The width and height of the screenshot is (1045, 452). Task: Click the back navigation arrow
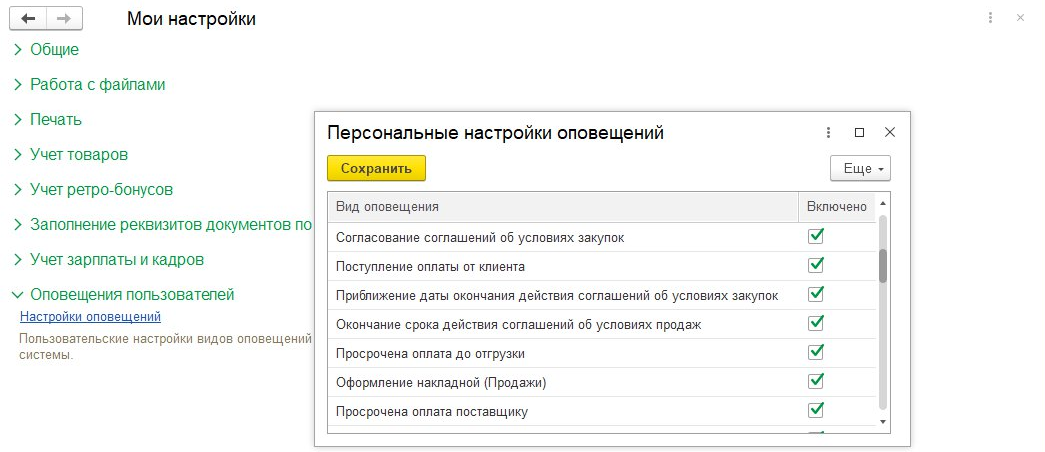pyautogui.click(x=28, y=19)
